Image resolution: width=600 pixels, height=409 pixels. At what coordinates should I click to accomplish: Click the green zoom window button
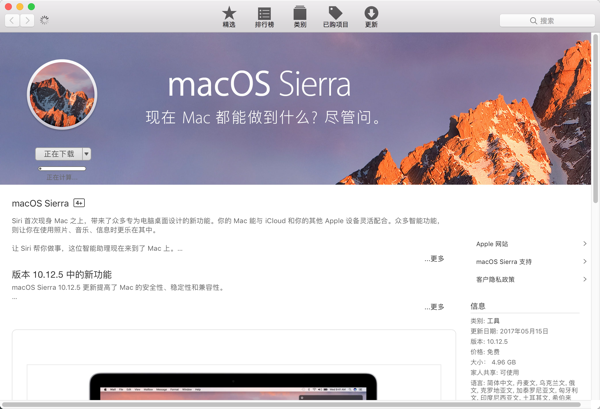pyautogui.click(x=31, y=7)
